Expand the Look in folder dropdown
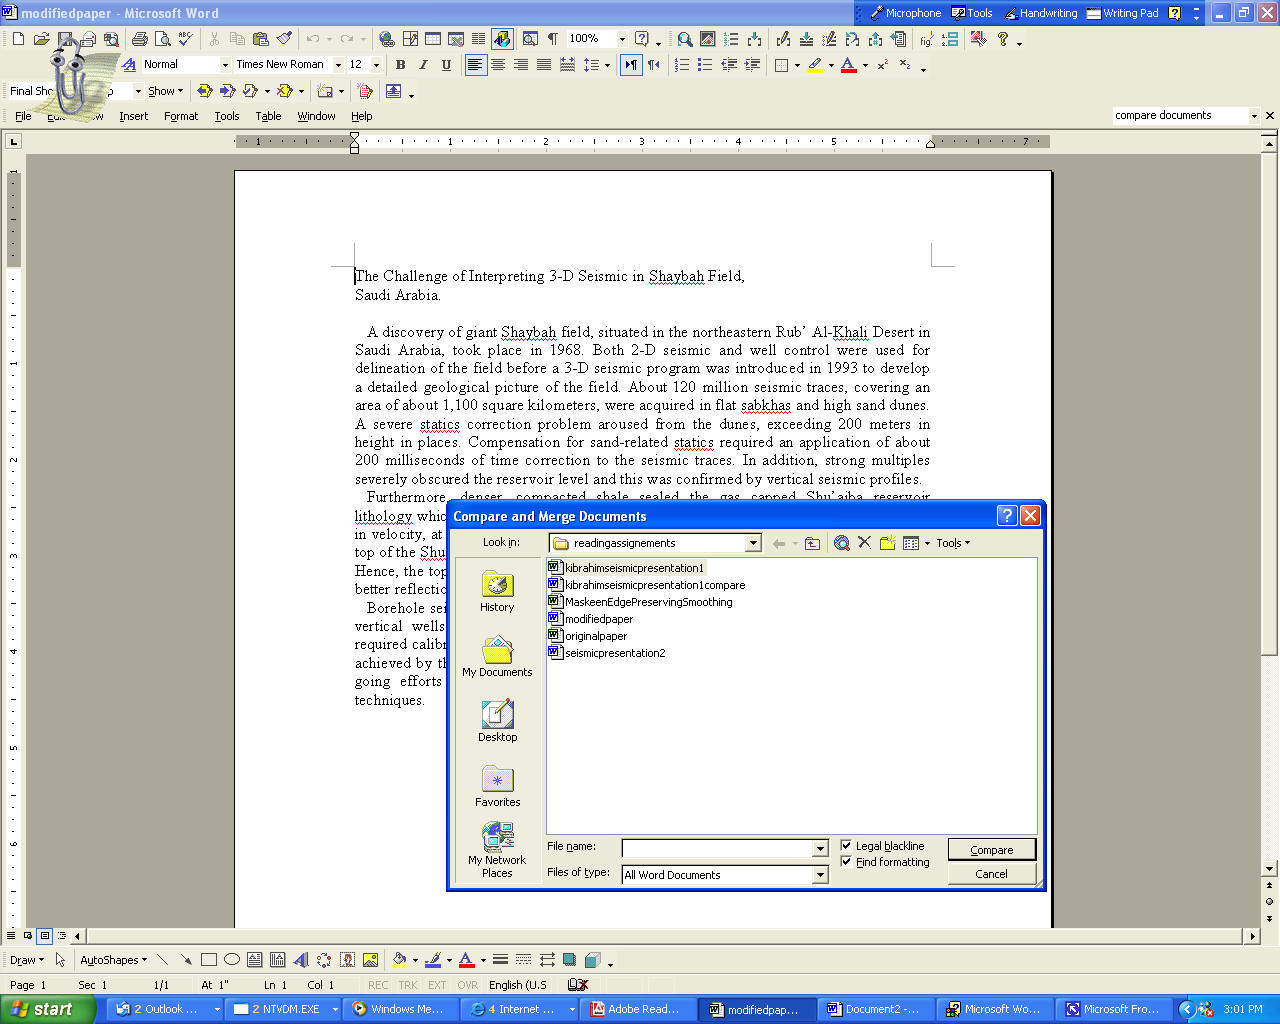This screenshot has width=1280, height=1024. click(753, 543)
